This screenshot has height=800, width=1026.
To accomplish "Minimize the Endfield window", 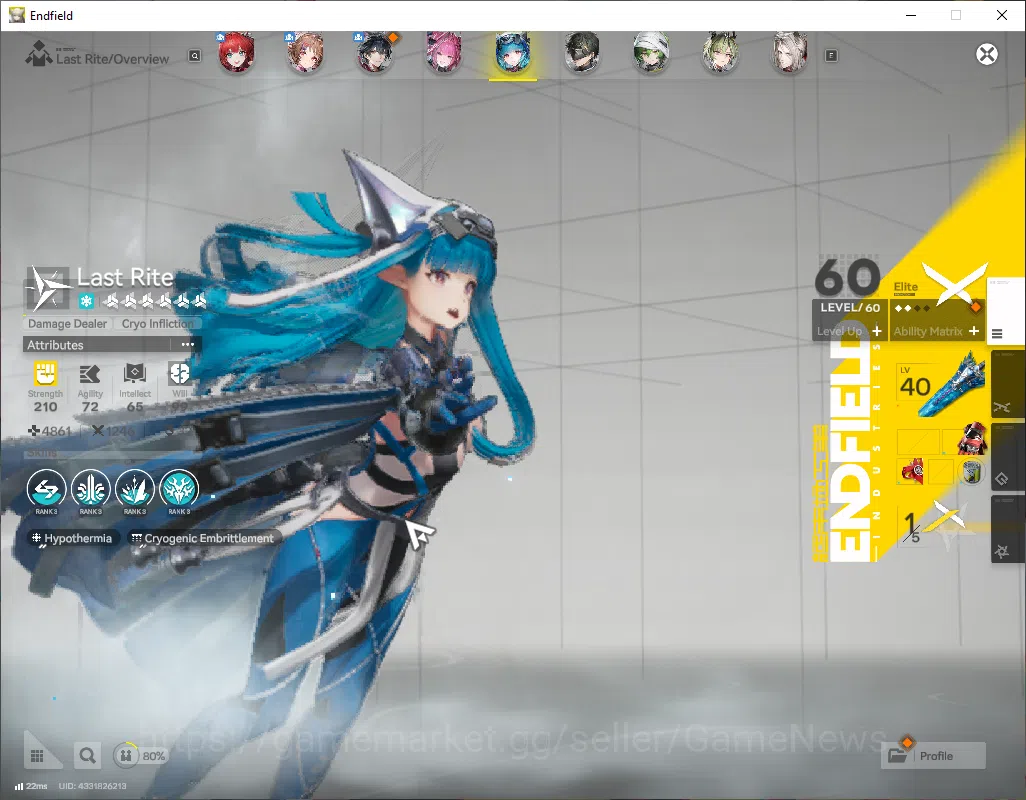I will click(910, 15).
